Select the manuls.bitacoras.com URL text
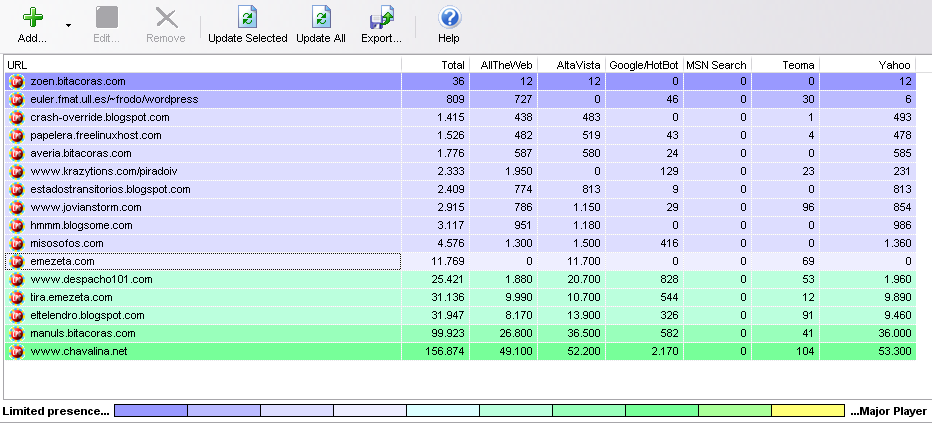This screenshot has width=932, height=423. coord(83,333)
